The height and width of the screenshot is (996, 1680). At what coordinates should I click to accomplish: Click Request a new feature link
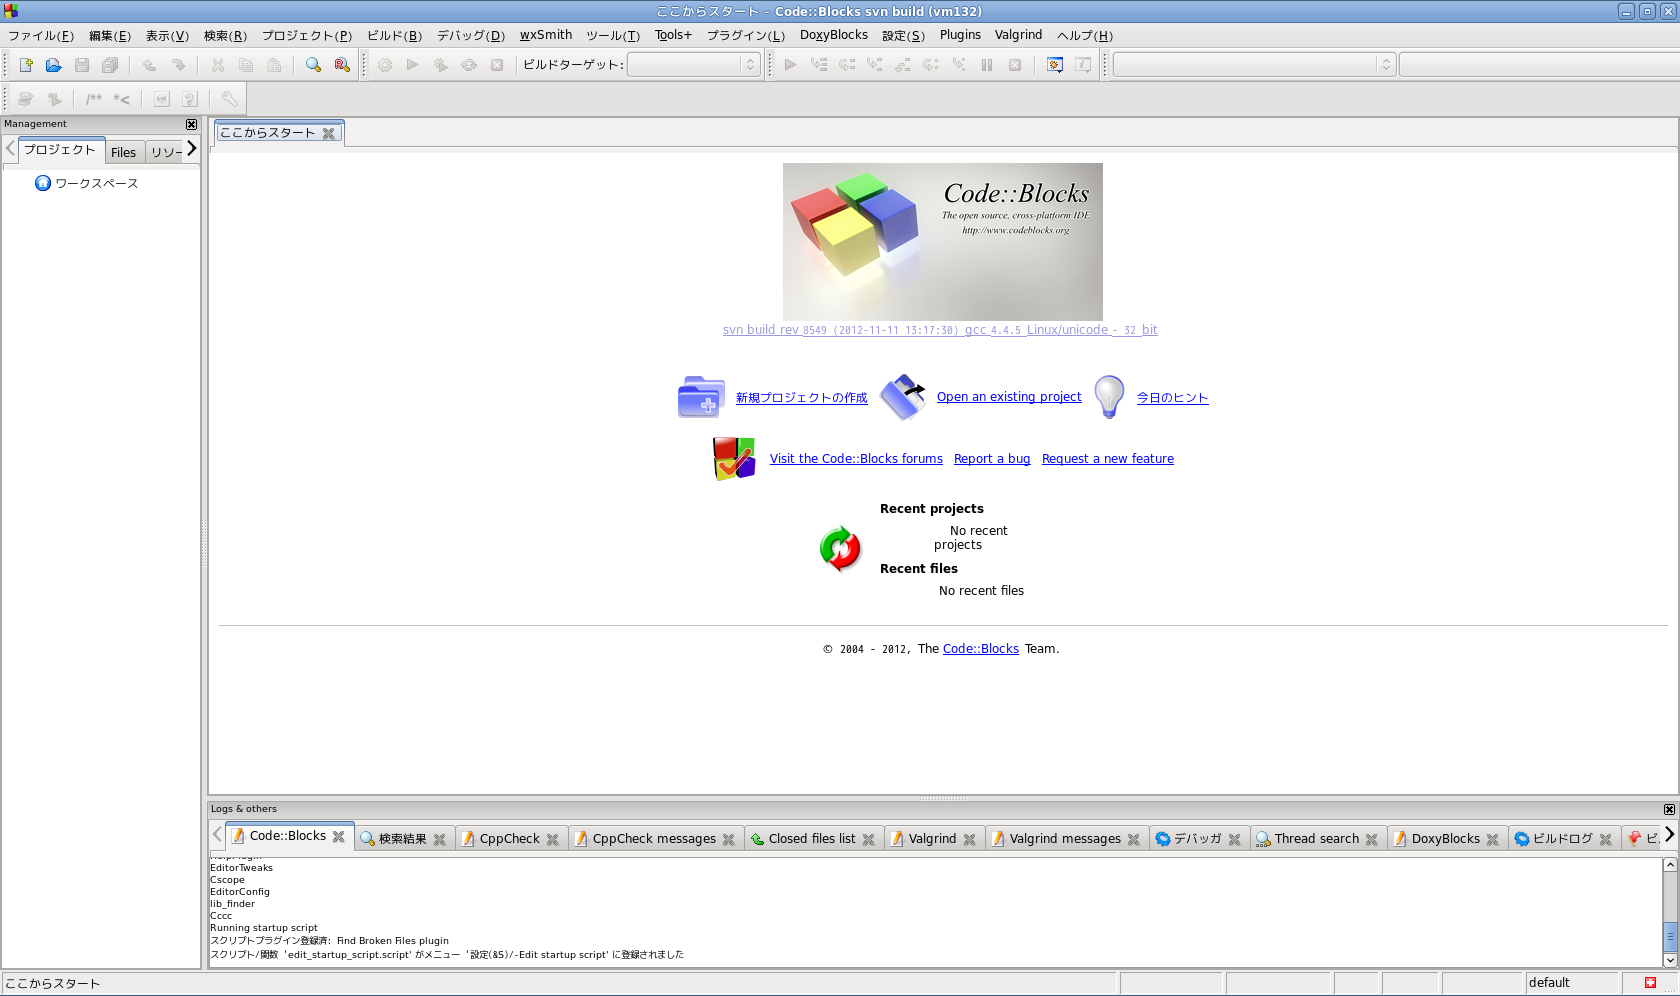pyautogui.click(x=1108, y=459)
